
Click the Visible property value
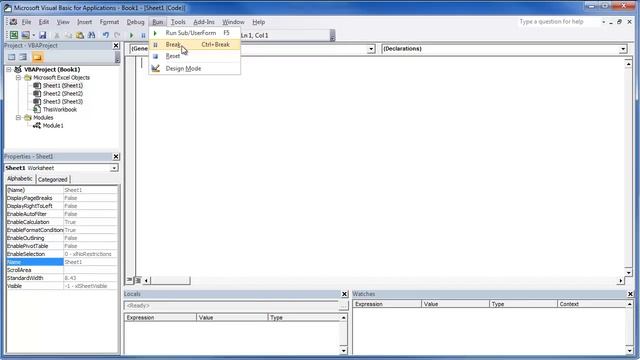point(91,286)
